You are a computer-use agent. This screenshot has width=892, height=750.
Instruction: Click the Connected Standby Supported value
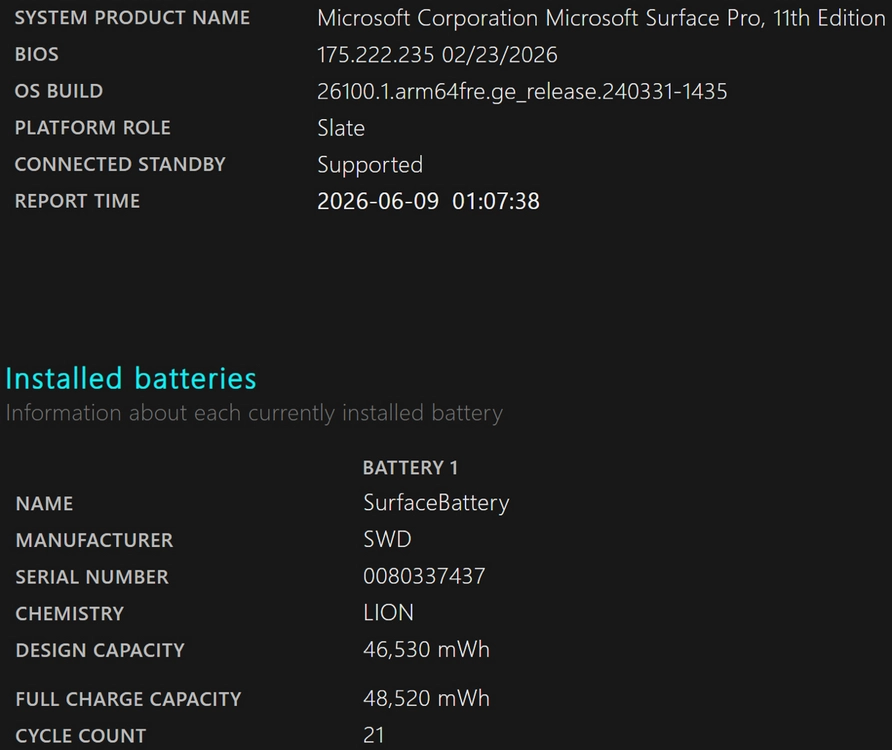370,165
